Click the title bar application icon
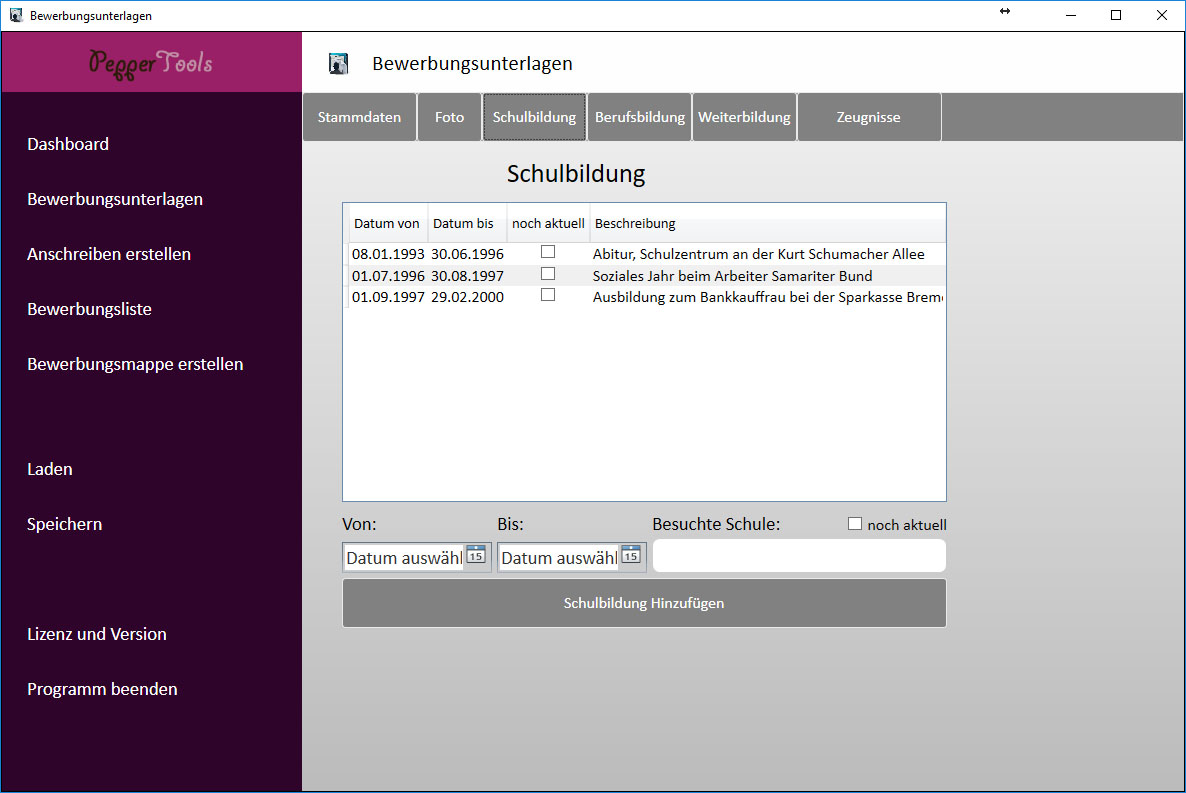Screen dimensions: 1186x793 coord(16,15)
